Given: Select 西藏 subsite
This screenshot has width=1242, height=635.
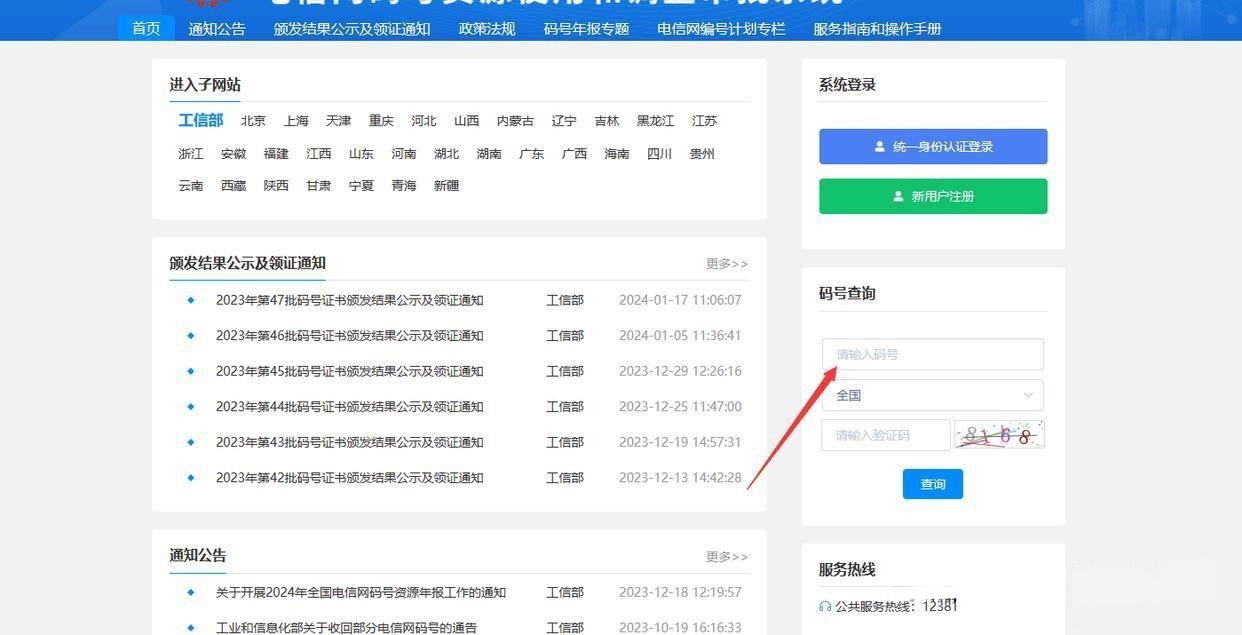Looking at the screenshot, I should point(234,186).
